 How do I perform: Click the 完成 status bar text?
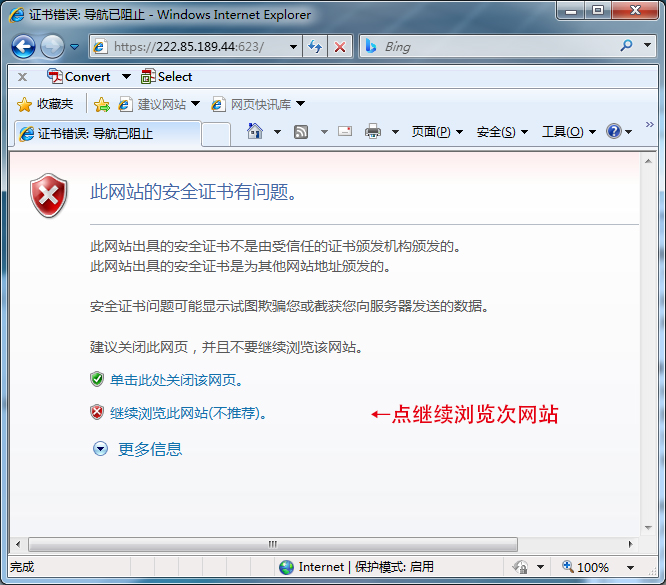(x=22, y=567)
